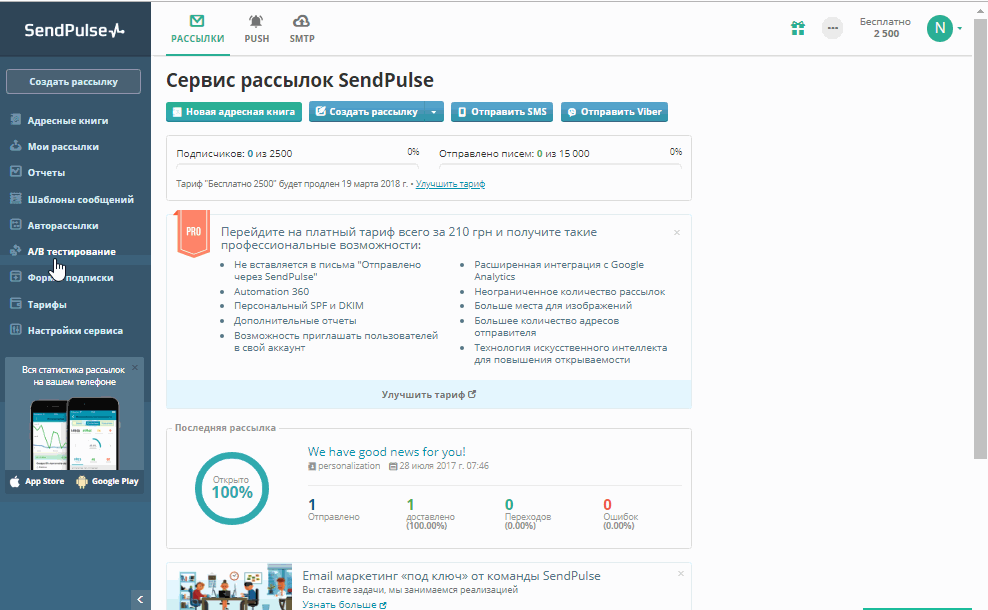Click the Тарифы wallet icon
This screenshot has height=610, width=988.
(x=16, y=303)
